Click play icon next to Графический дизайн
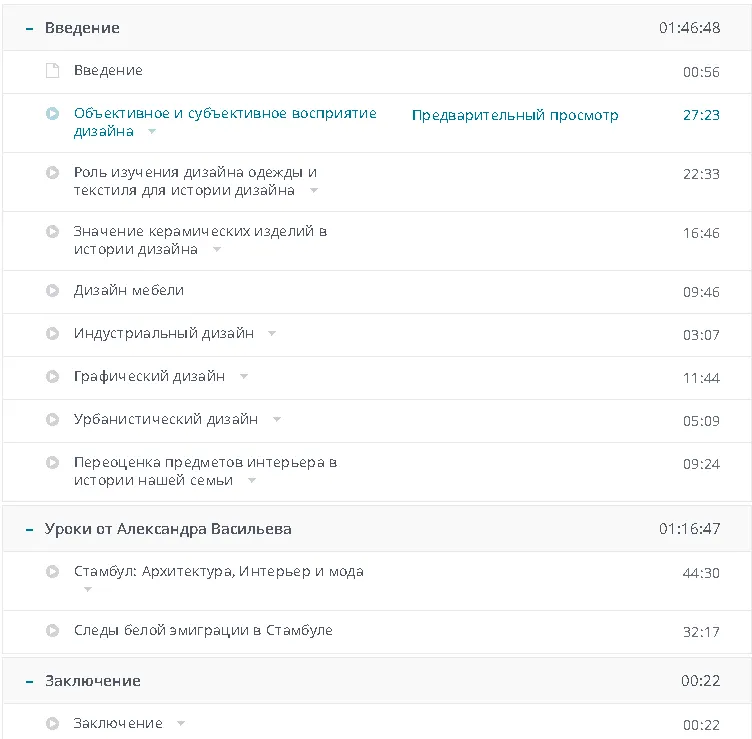The image size is (752, 739). coord(52,377)
